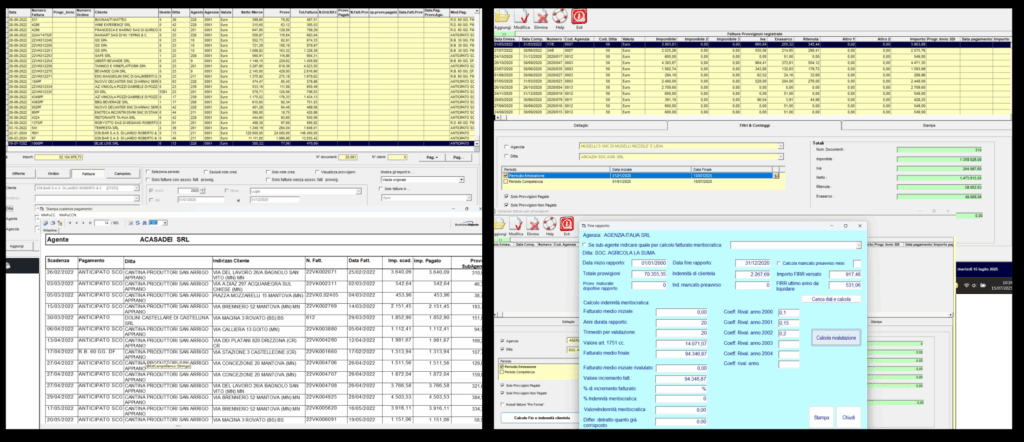Toggle Solo fatture con assoc. fatt. provvig. checkbox

pos(148,180)
